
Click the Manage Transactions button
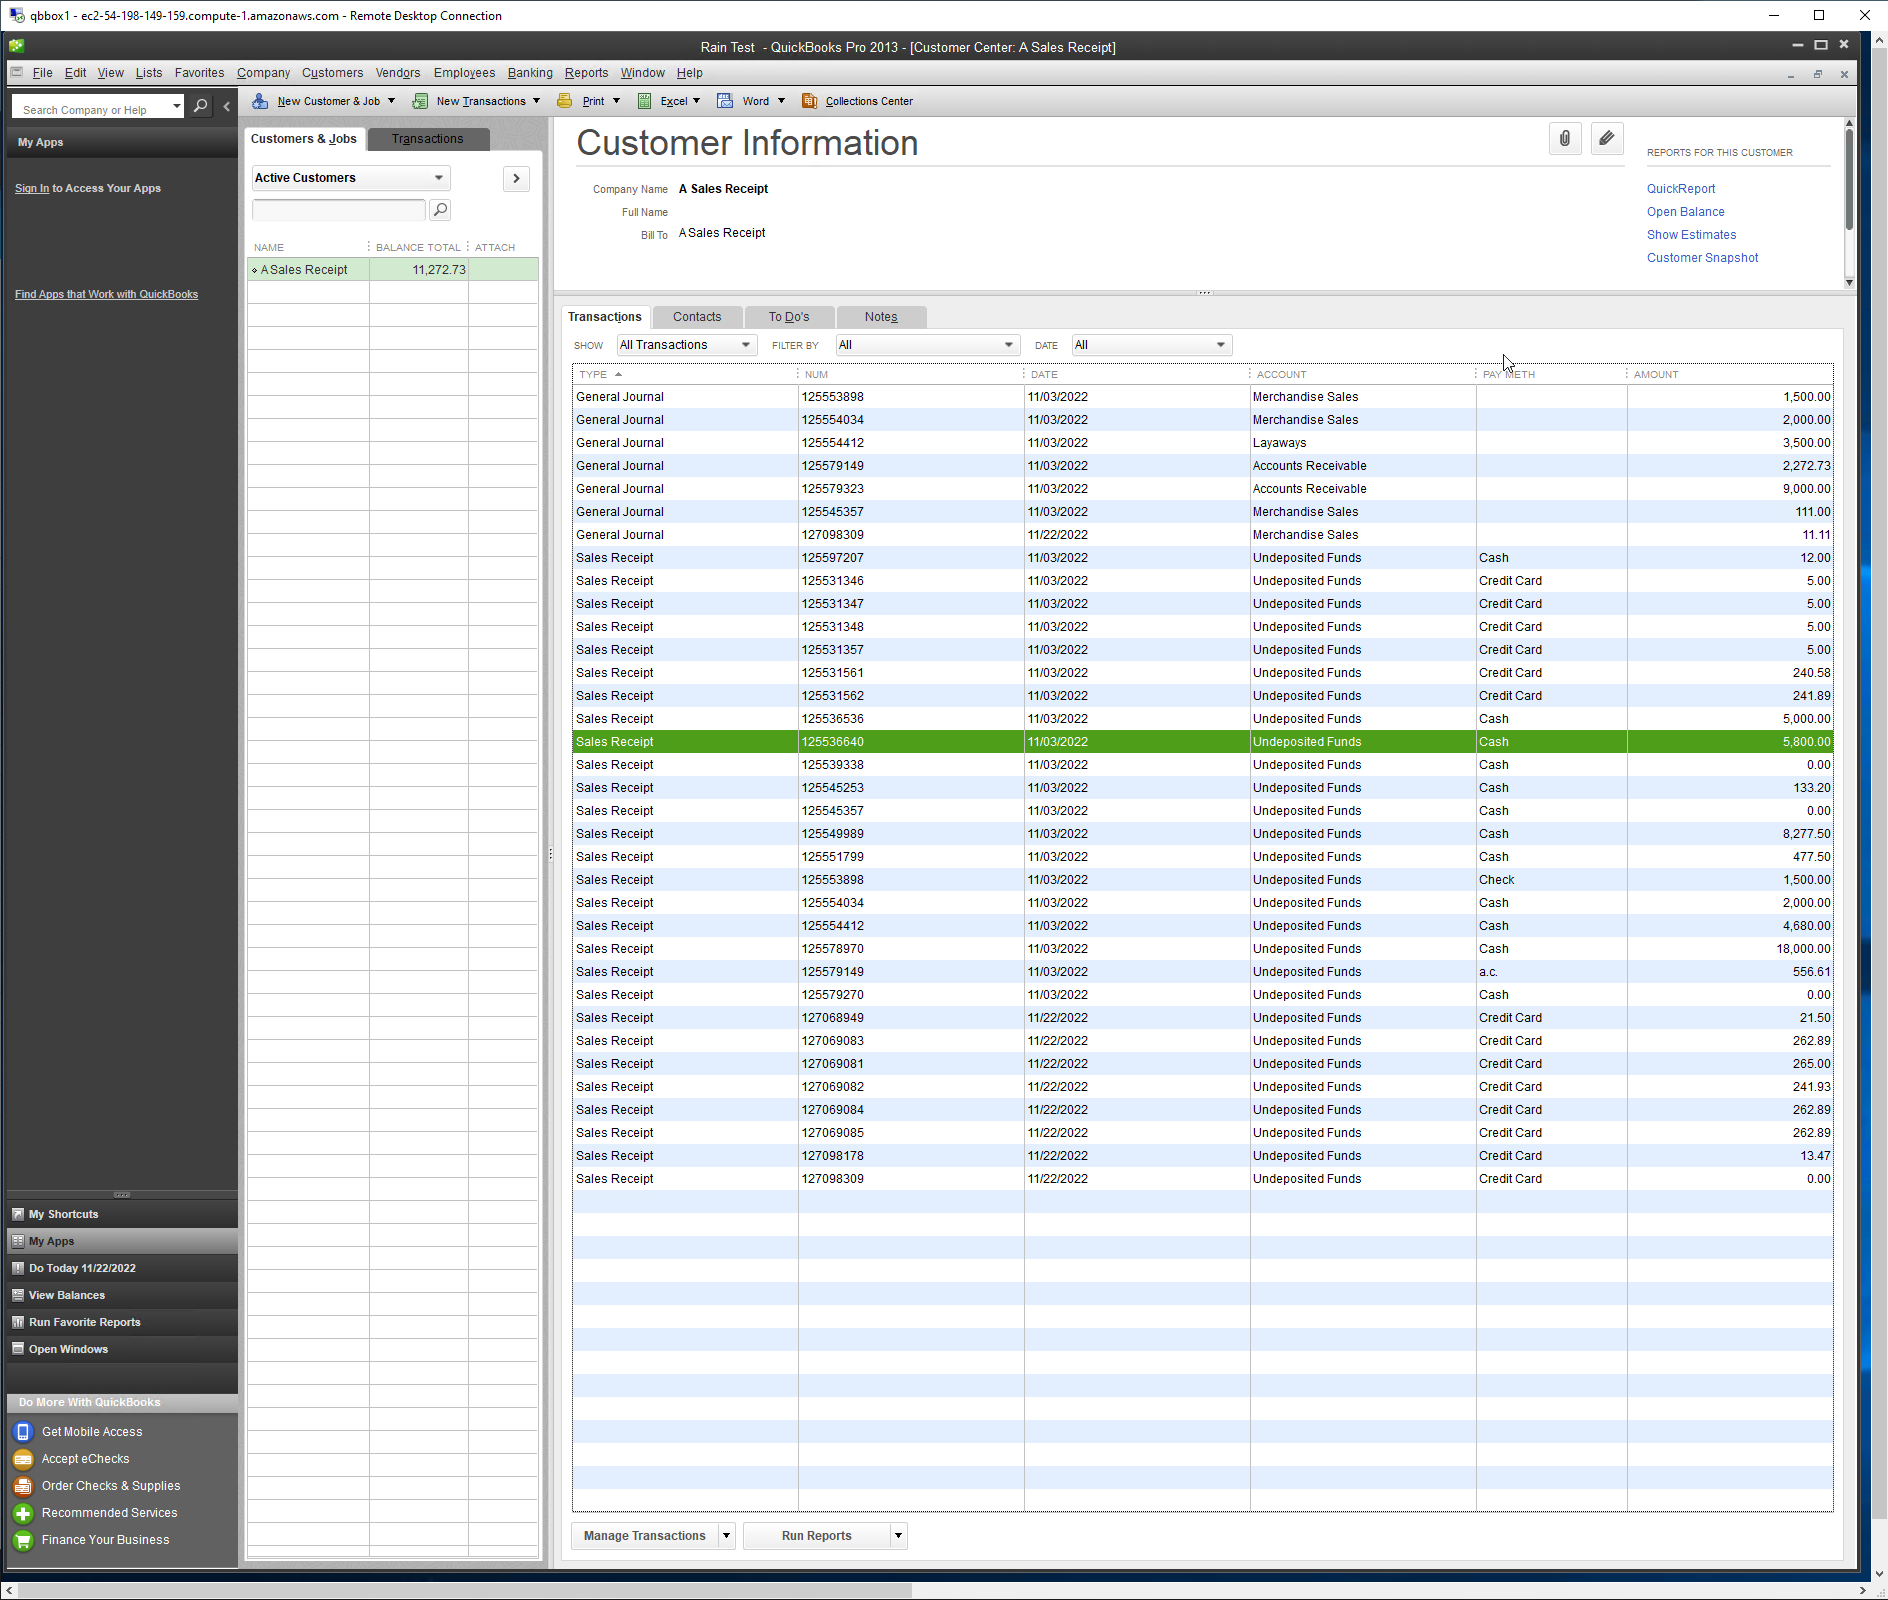(x=645, y=1536)
